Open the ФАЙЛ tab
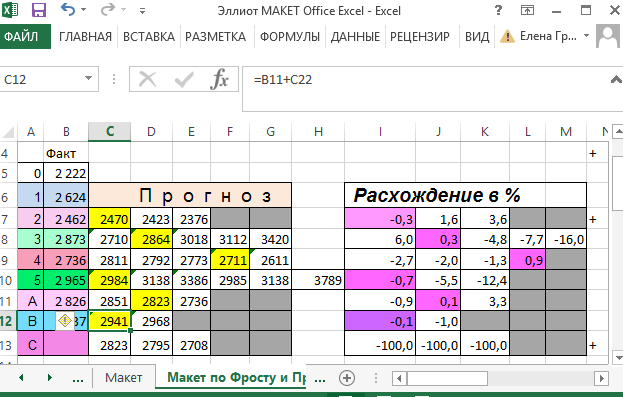Viewport: 623px width, 397px height. coord(25,37)
